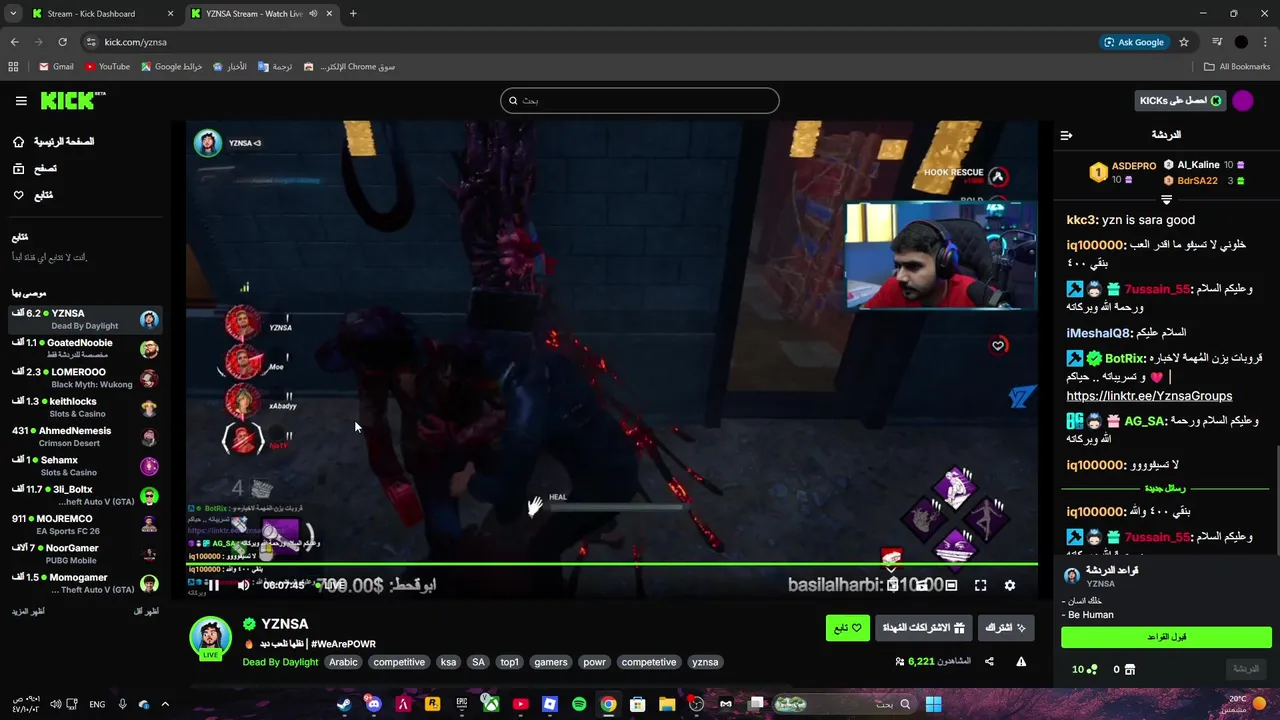The width and height of the screenshot is (1280, 720).
Task: Select the yznsa tag
Action: pyautogui.click(x=705, y=662)
